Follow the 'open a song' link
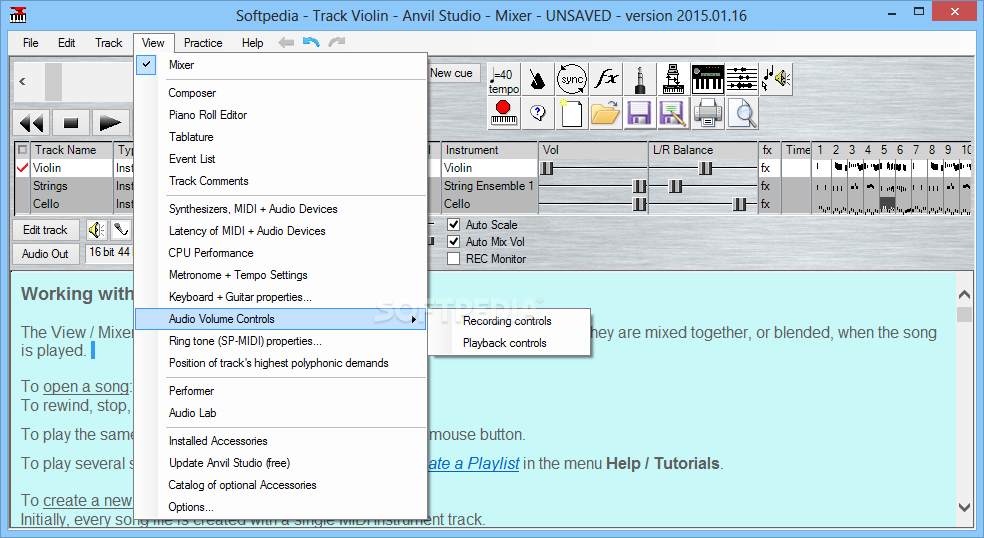The width and height of the screenshot is (984, 538). [x=87, y=386]
